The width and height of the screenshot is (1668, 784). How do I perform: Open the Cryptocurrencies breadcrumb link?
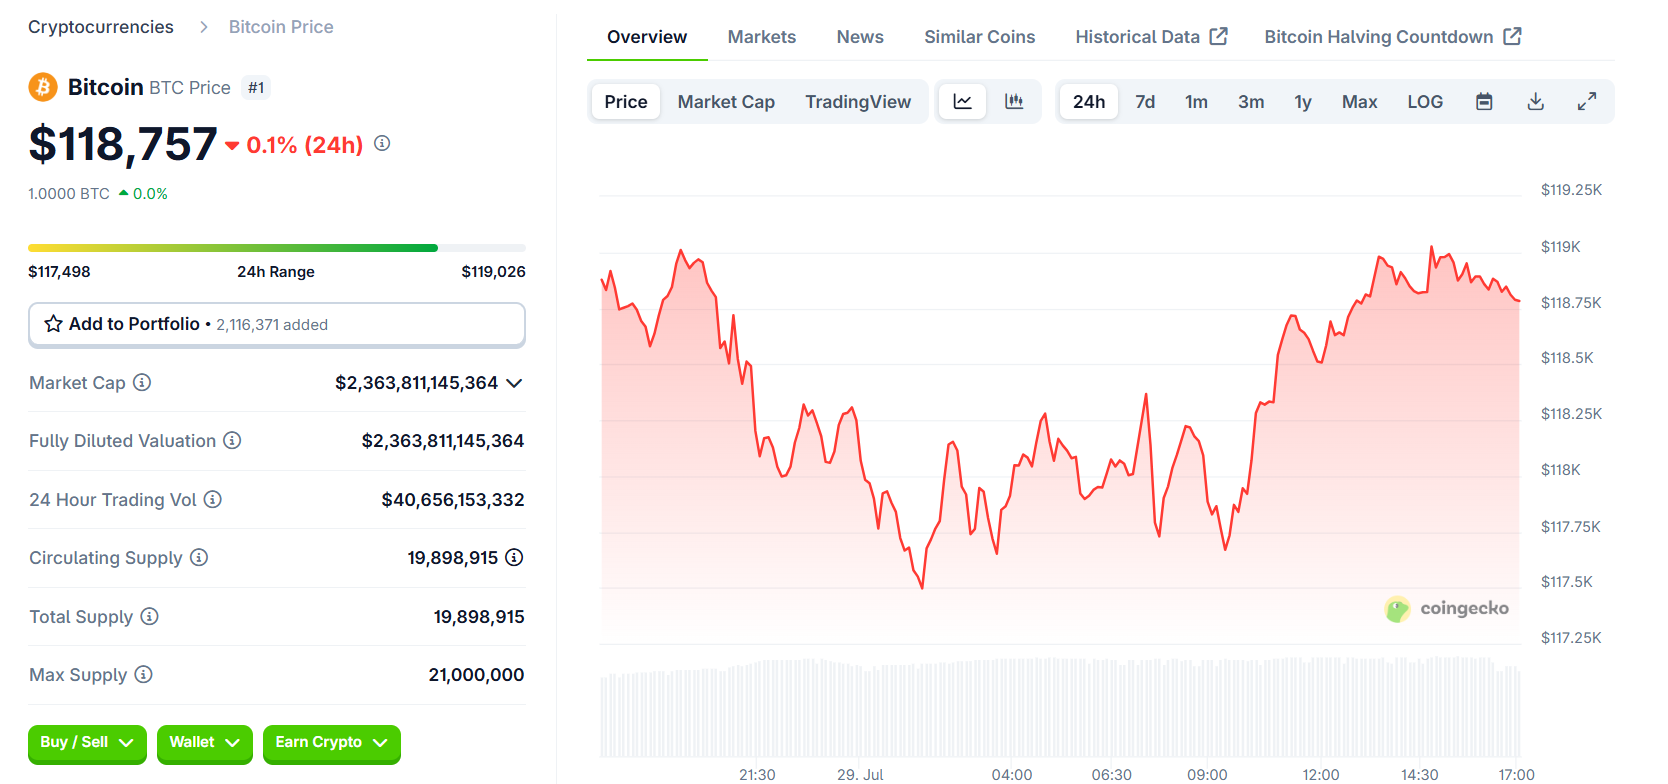(101, 27)
